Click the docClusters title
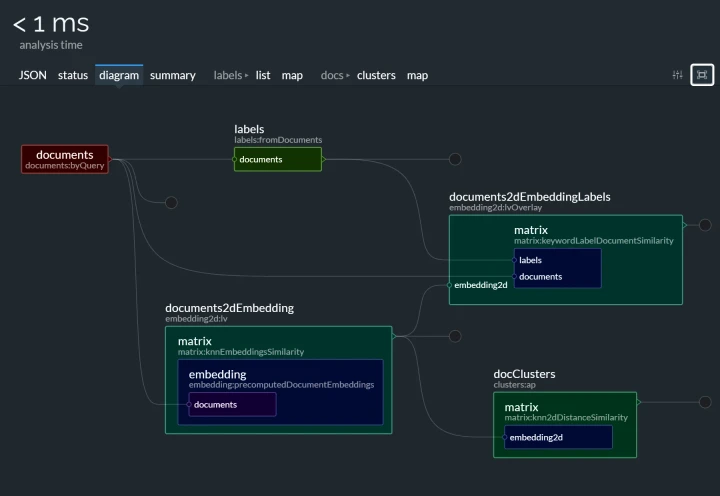The image size is (720, 496). coord(524,374)
